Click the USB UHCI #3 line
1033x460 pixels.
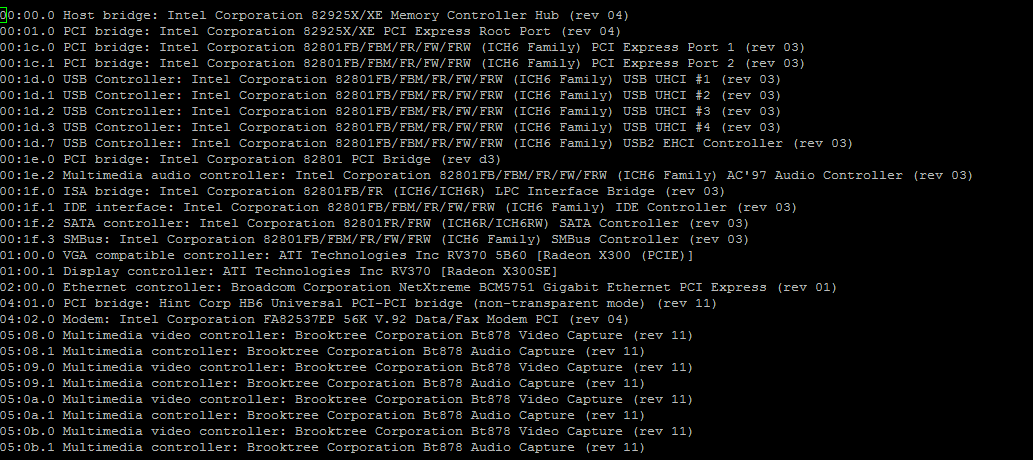pos(390,111)
